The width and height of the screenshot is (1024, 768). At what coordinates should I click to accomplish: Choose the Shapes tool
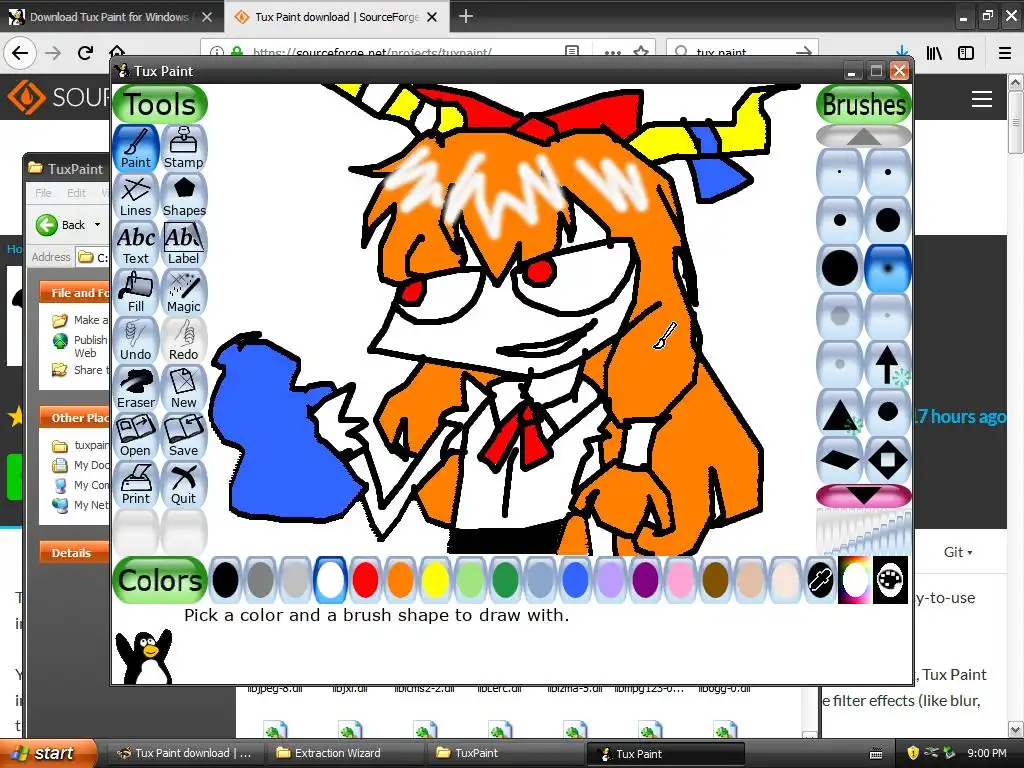point(184,197)
